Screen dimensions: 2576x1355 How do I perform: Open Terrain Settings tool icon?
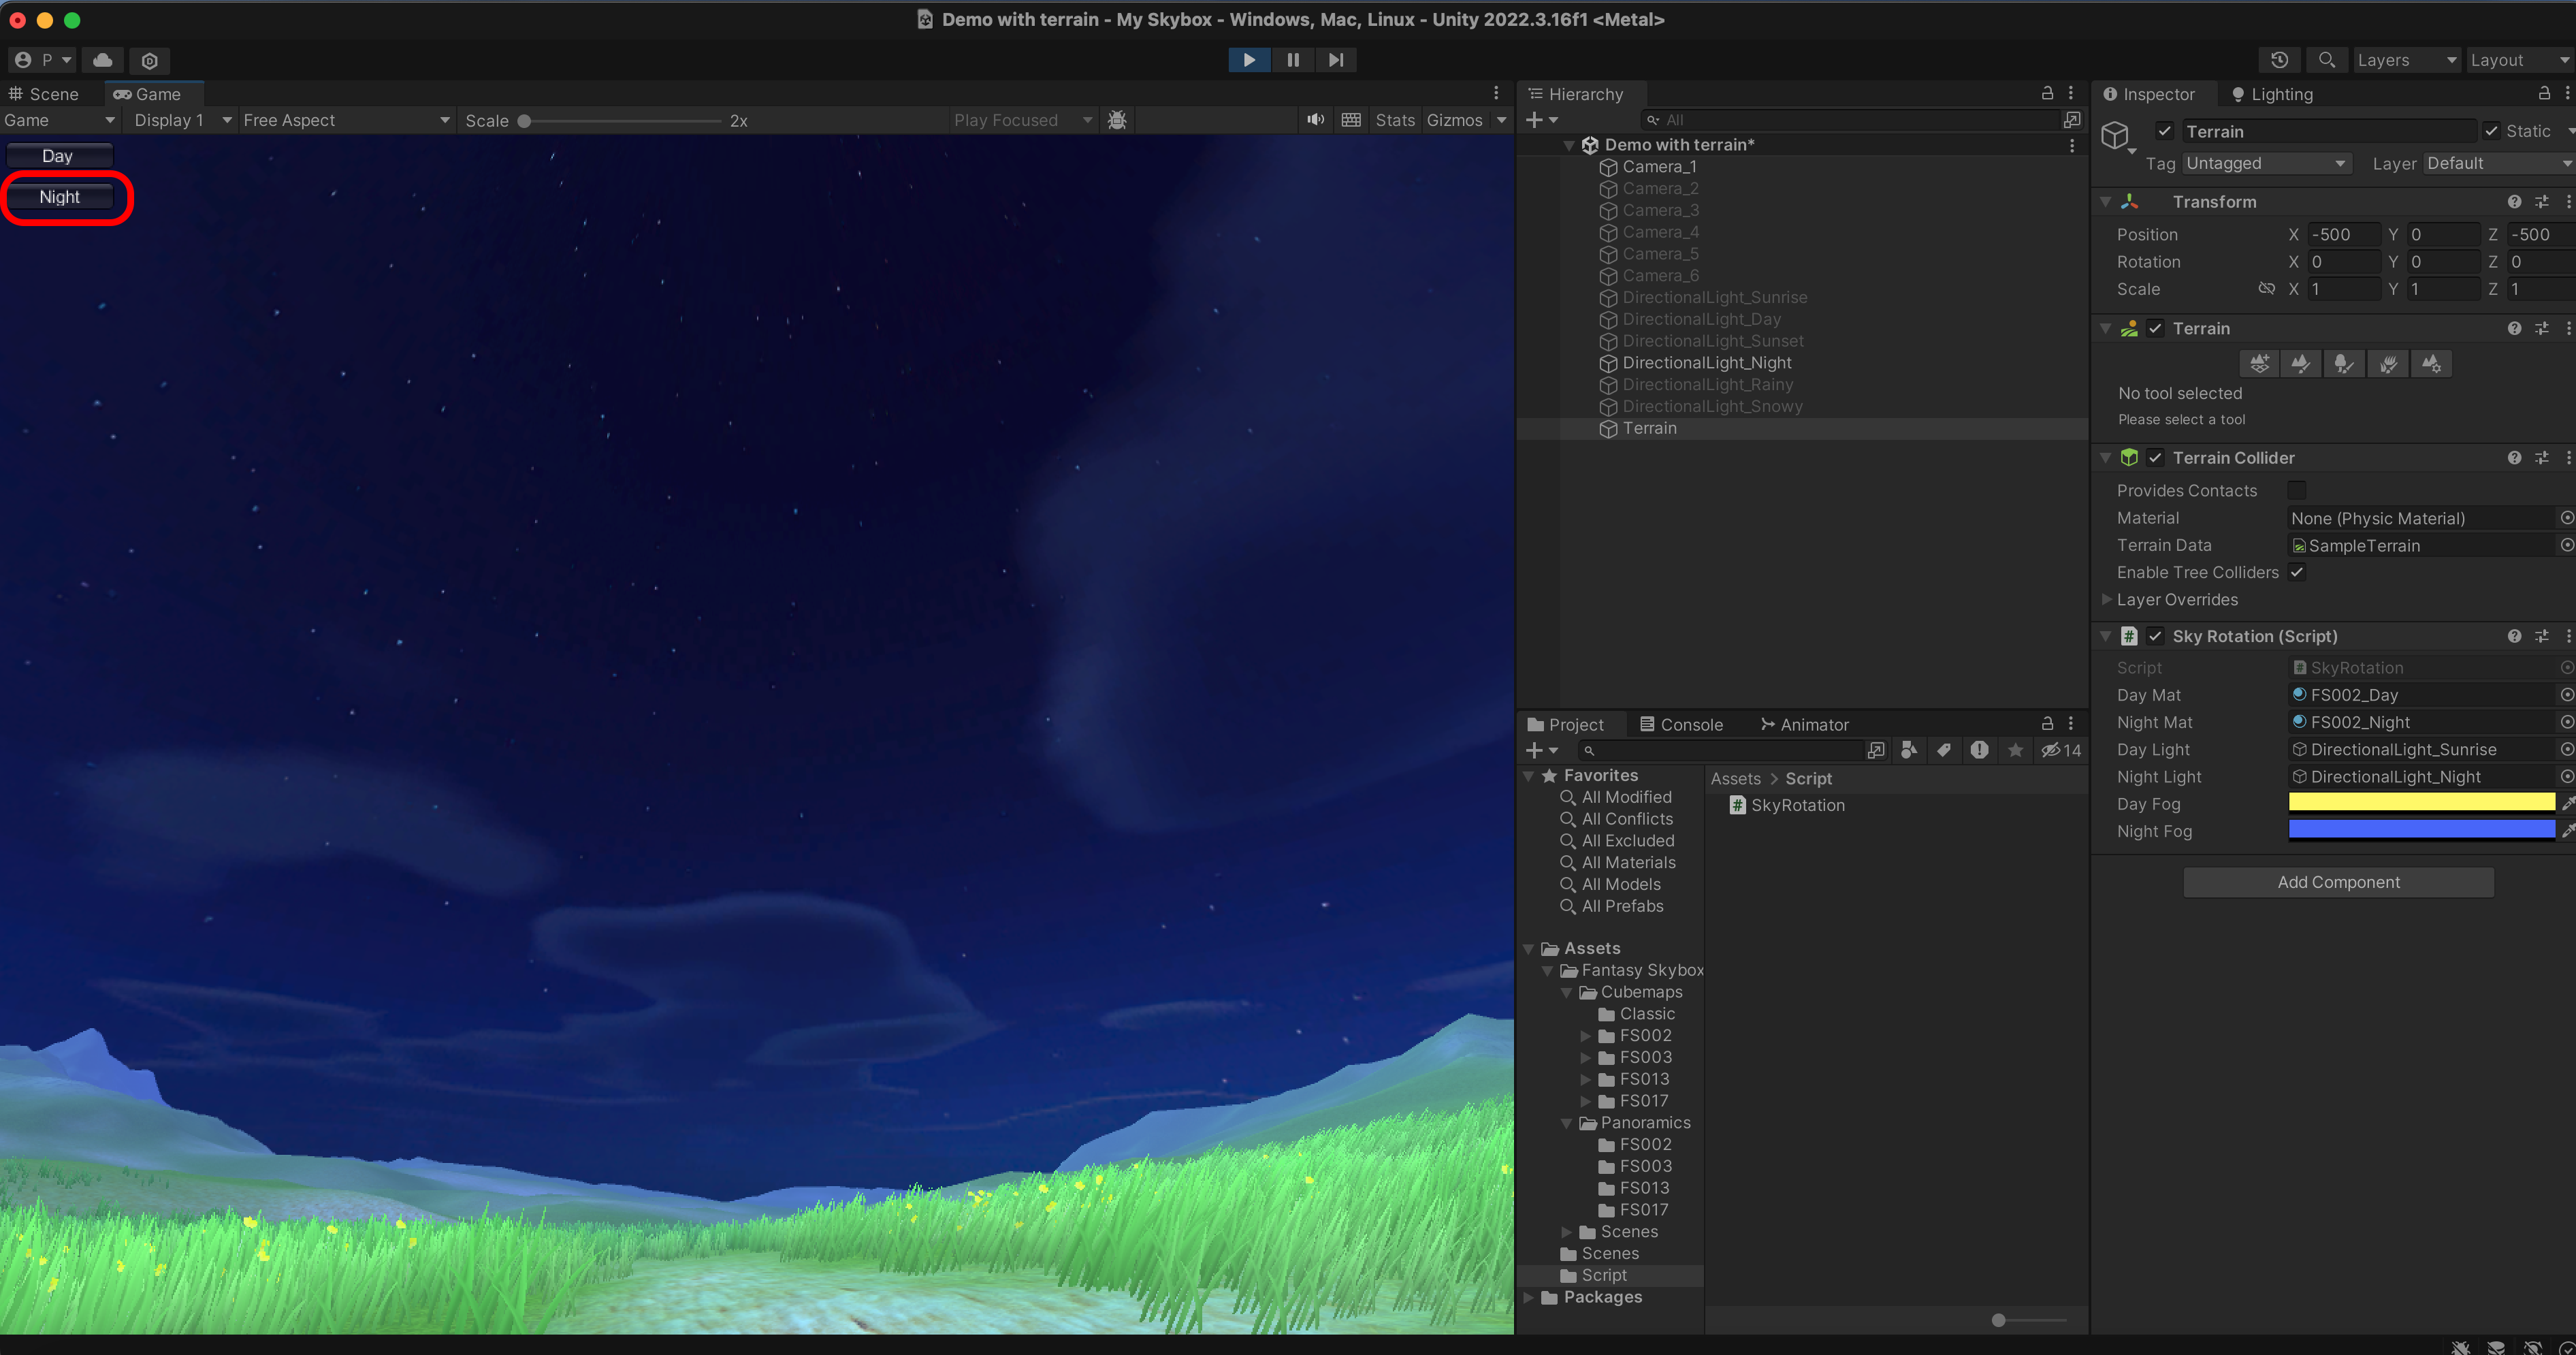2431,364
